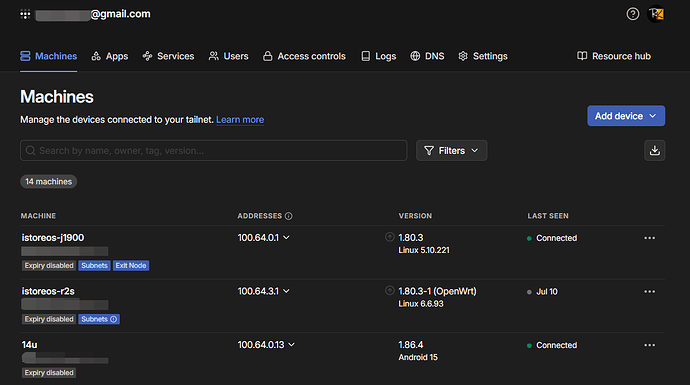
Task: Click update-available icon for istoreos-j1900
Action: click(x=389, y=237)
